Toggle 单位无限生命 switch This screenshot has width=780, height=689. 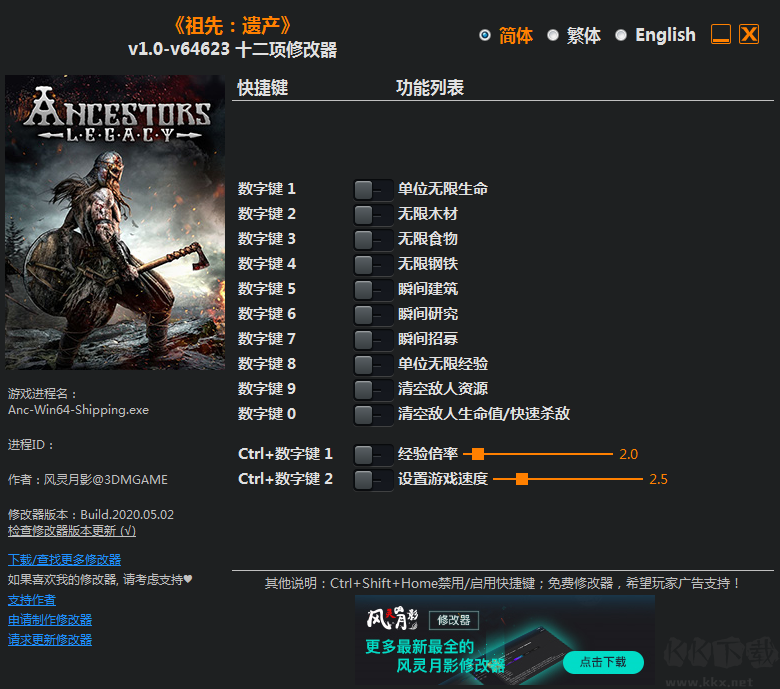(373, 189)
